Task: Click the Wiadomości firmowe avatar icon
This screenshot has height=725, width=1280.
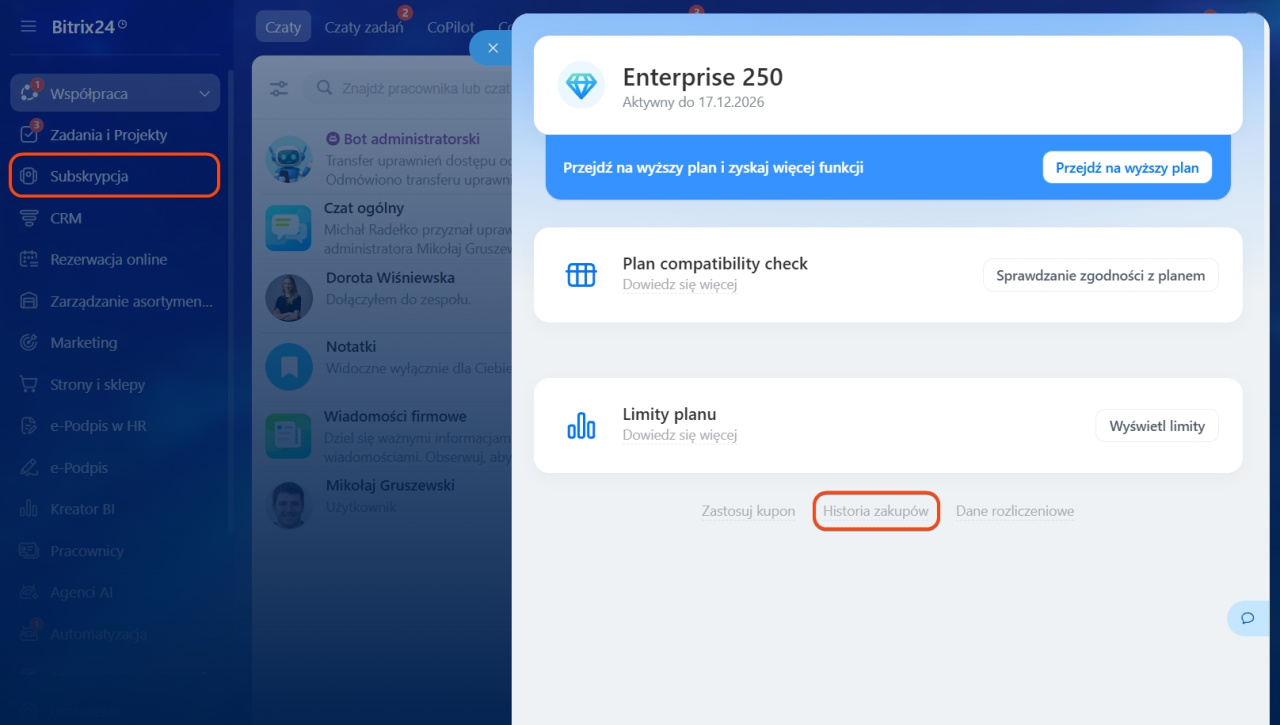Action: pyautogui.click(x=289, y=436)
